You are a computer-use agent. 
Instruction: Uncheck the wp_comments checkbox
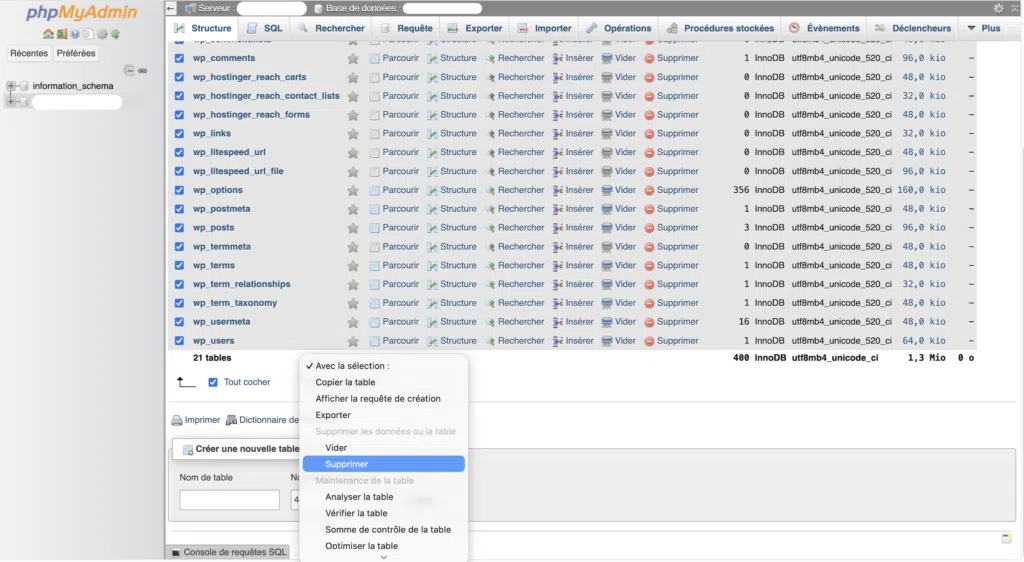pos(179,58)
